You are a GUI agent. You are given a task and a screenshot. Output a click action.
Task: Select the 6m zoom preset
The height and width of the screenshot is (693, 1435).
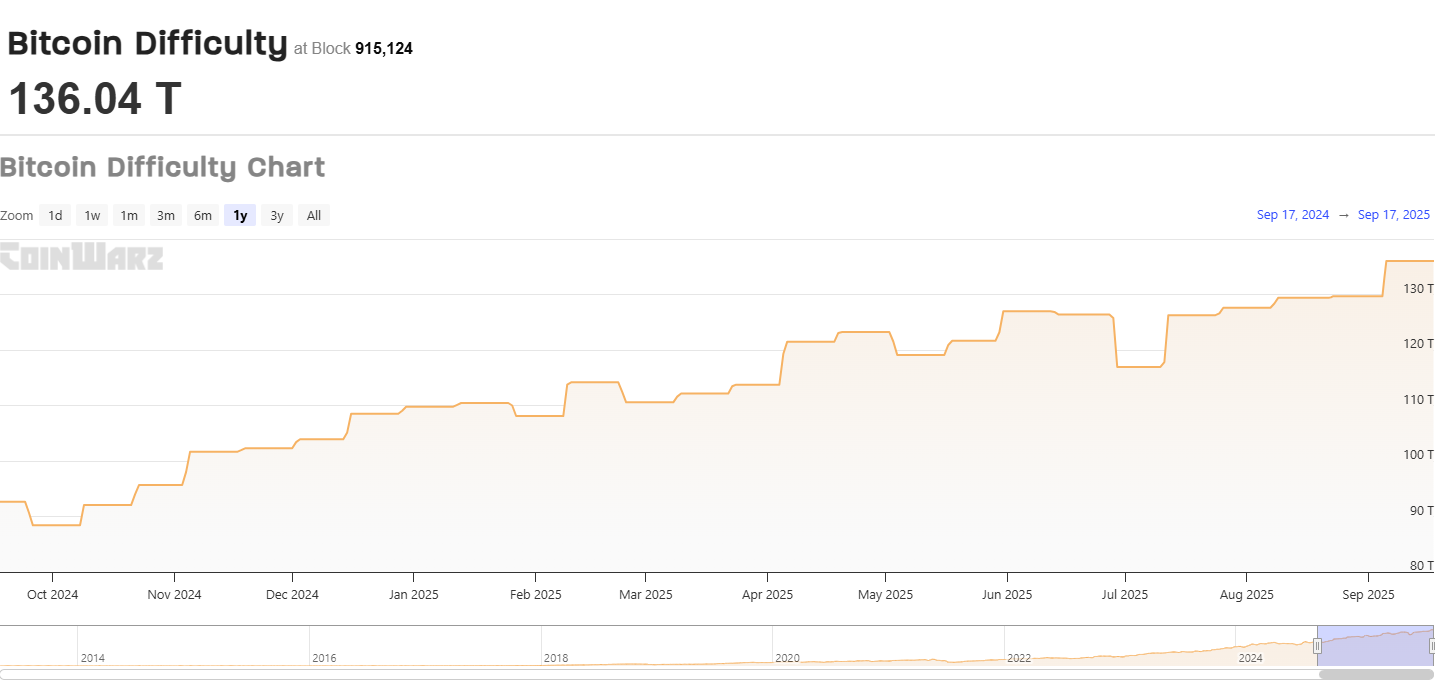[202, 215]
